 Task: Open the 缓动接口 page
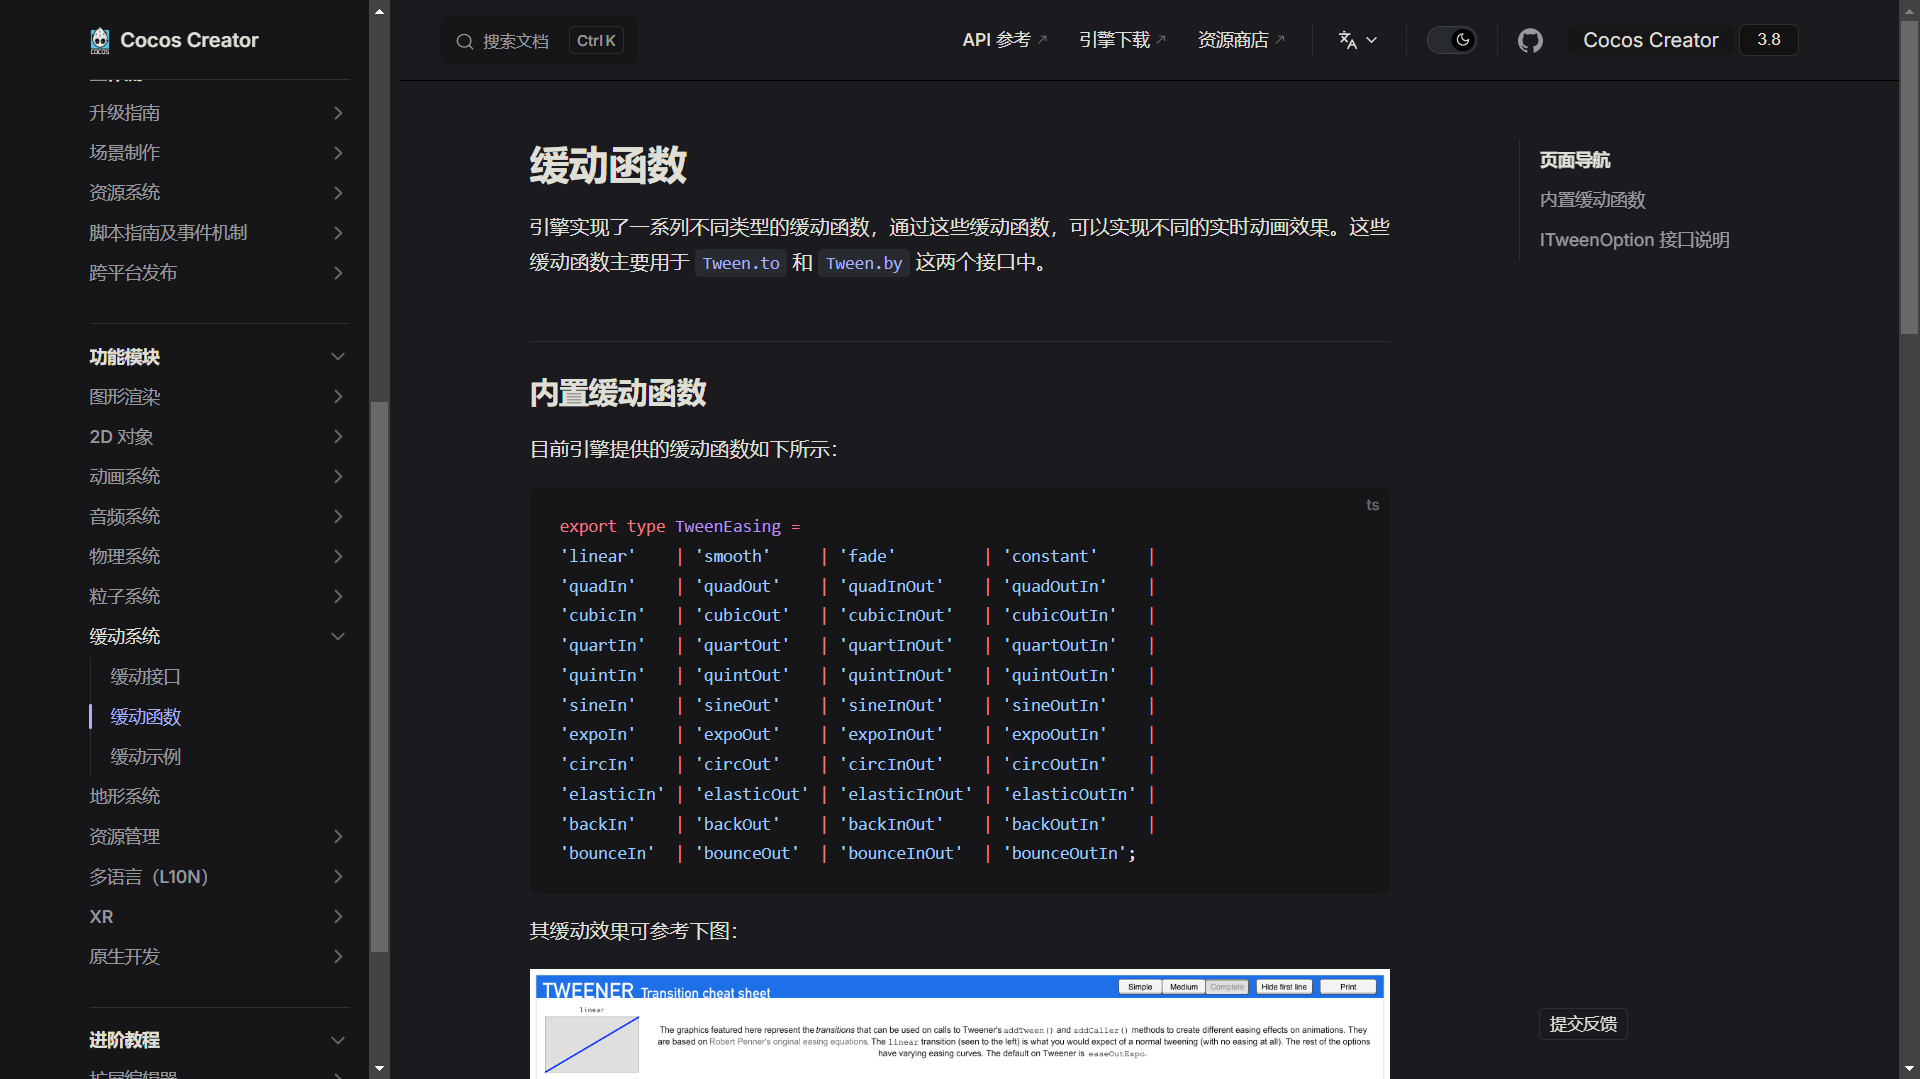click(x=145, y=677)
